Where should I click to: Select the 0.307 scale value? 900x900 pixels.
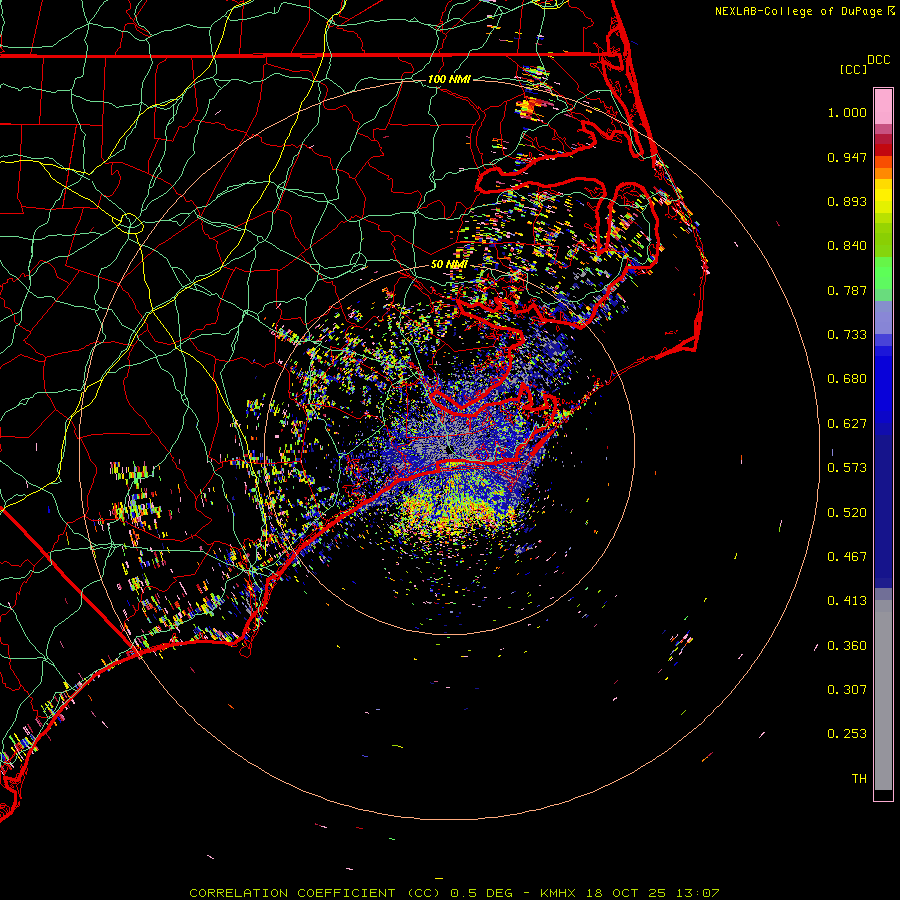pyautogui.click(x=847, y=690)
